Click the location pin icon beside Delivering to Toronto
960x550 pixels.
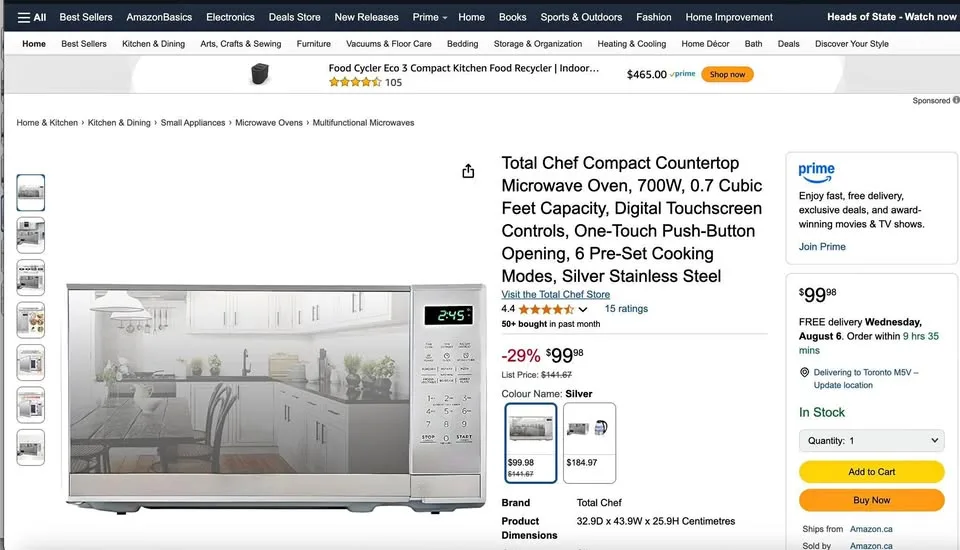tap(804, 372)
